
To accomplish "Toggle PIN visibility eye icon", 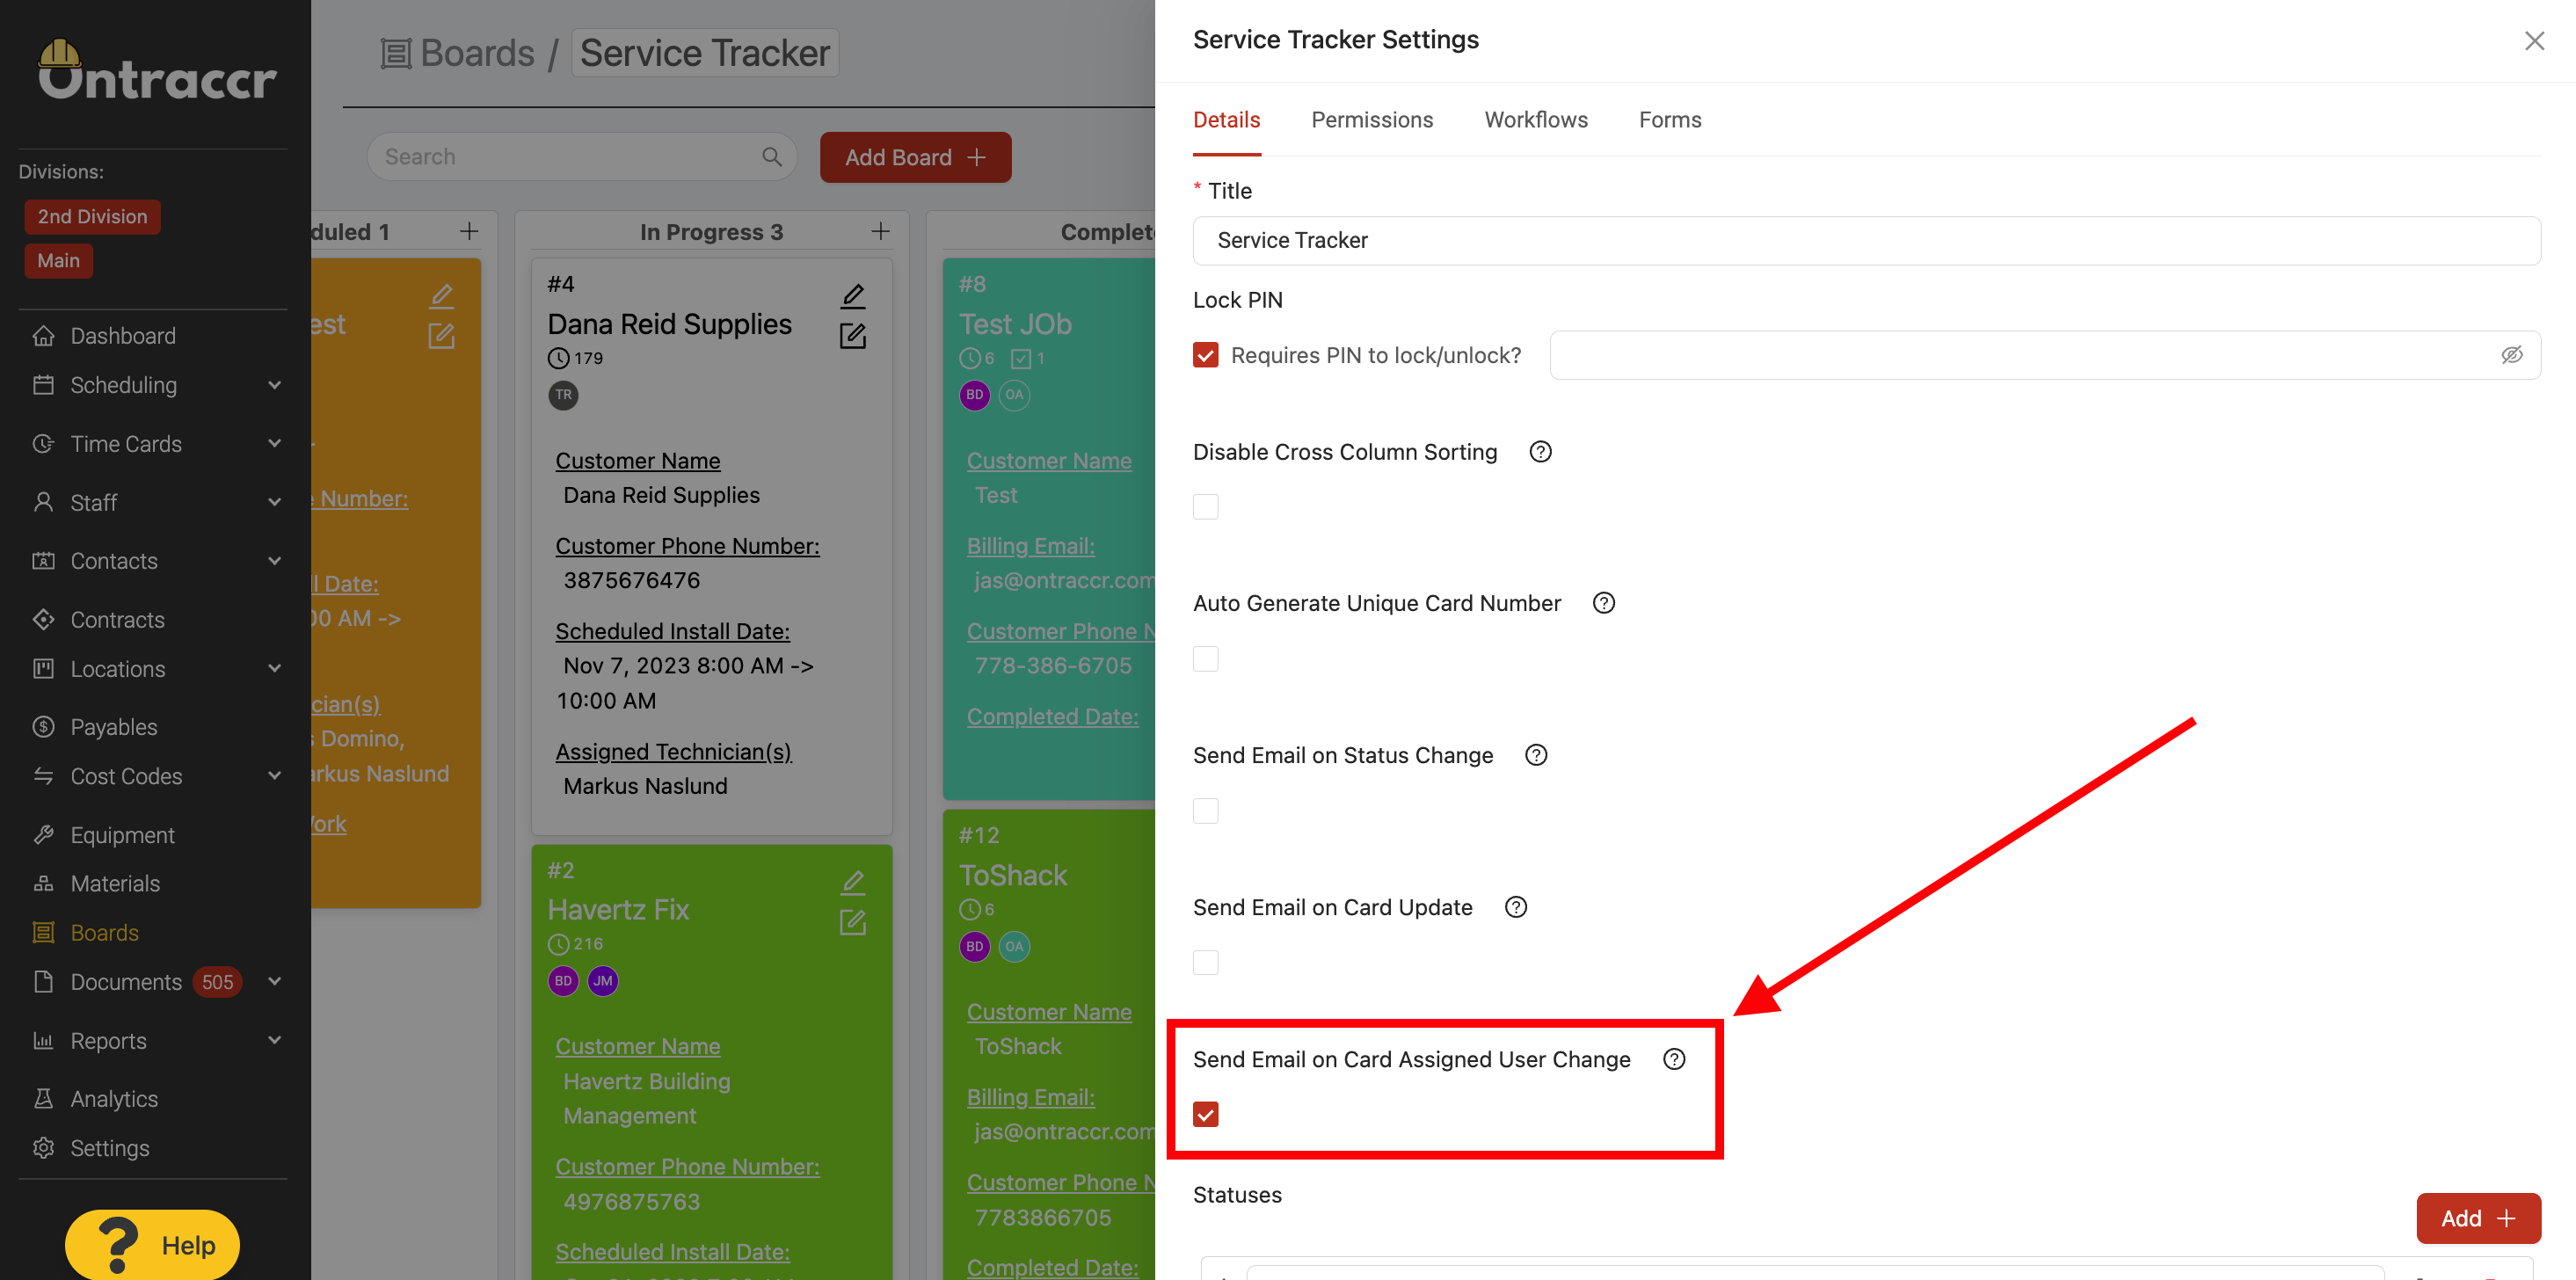I will pos(2511,356).
